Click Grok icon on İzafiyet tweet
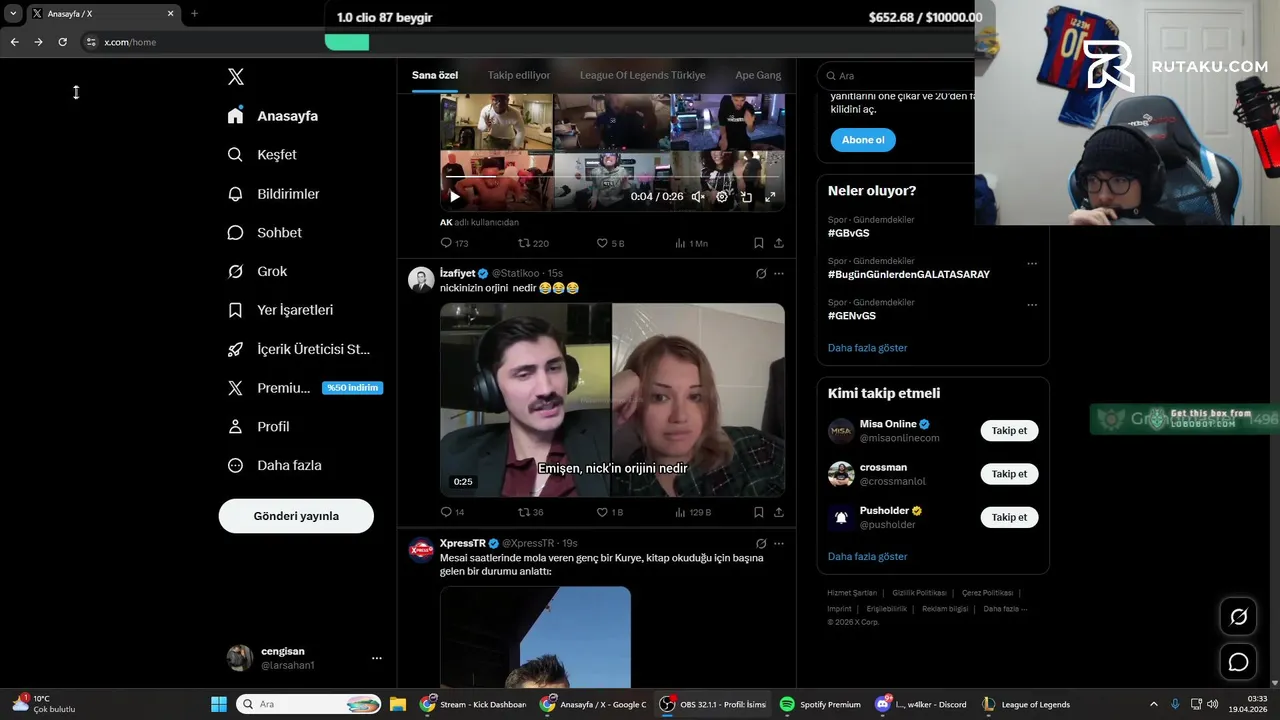This screenshot has width=1280, height=720. [x=761, y=274]
